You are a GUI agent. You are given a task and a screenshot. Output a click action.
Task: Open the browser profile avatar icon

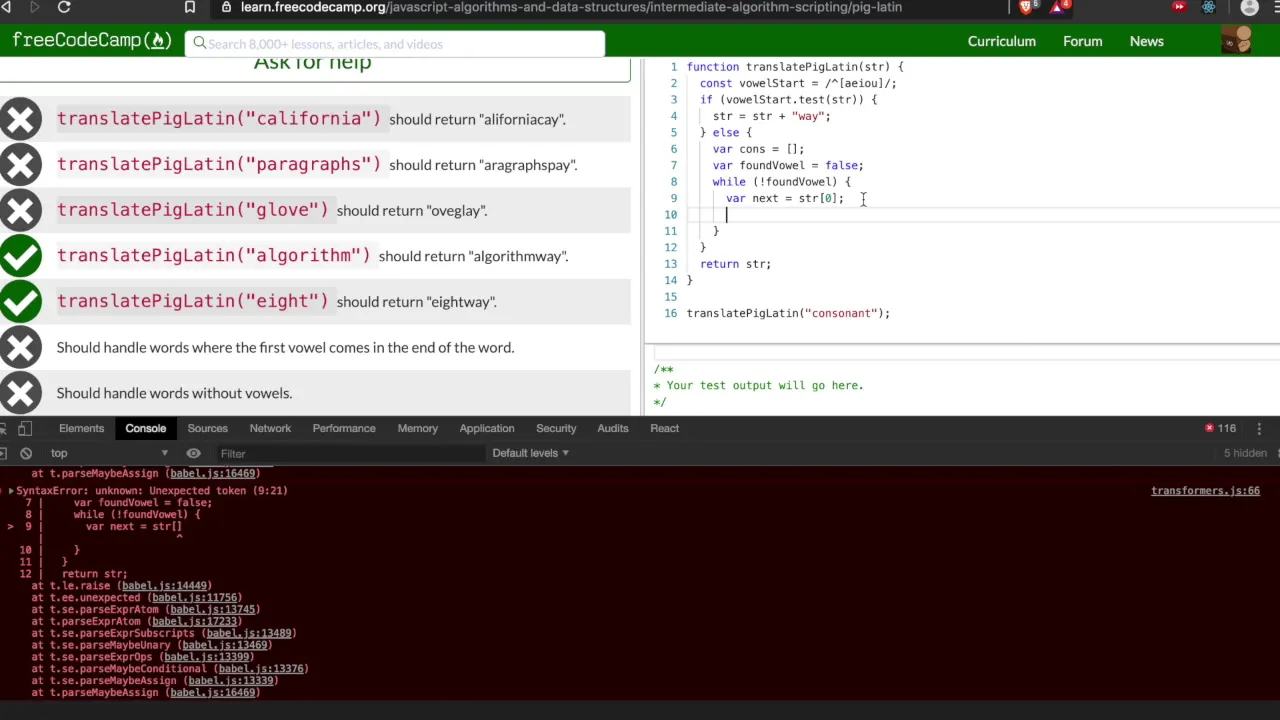pos(1249,7)
